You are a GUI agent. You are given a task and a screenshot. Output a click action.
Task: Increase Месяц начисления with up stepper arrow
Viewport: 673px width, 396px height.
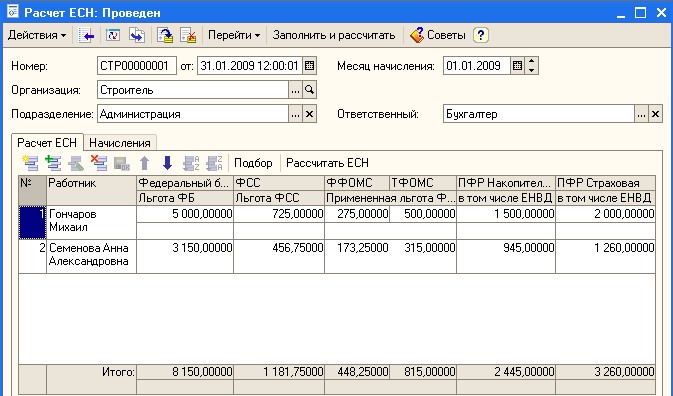pyautogui.click(x=532, y=61)
